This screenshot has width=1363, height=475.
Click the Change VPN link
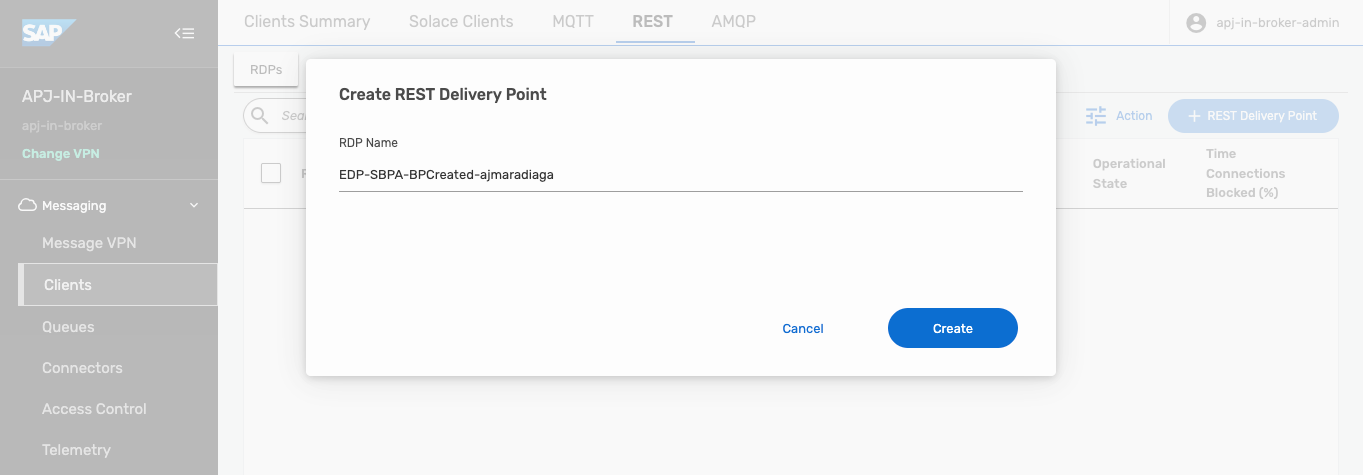coord(60,154)
